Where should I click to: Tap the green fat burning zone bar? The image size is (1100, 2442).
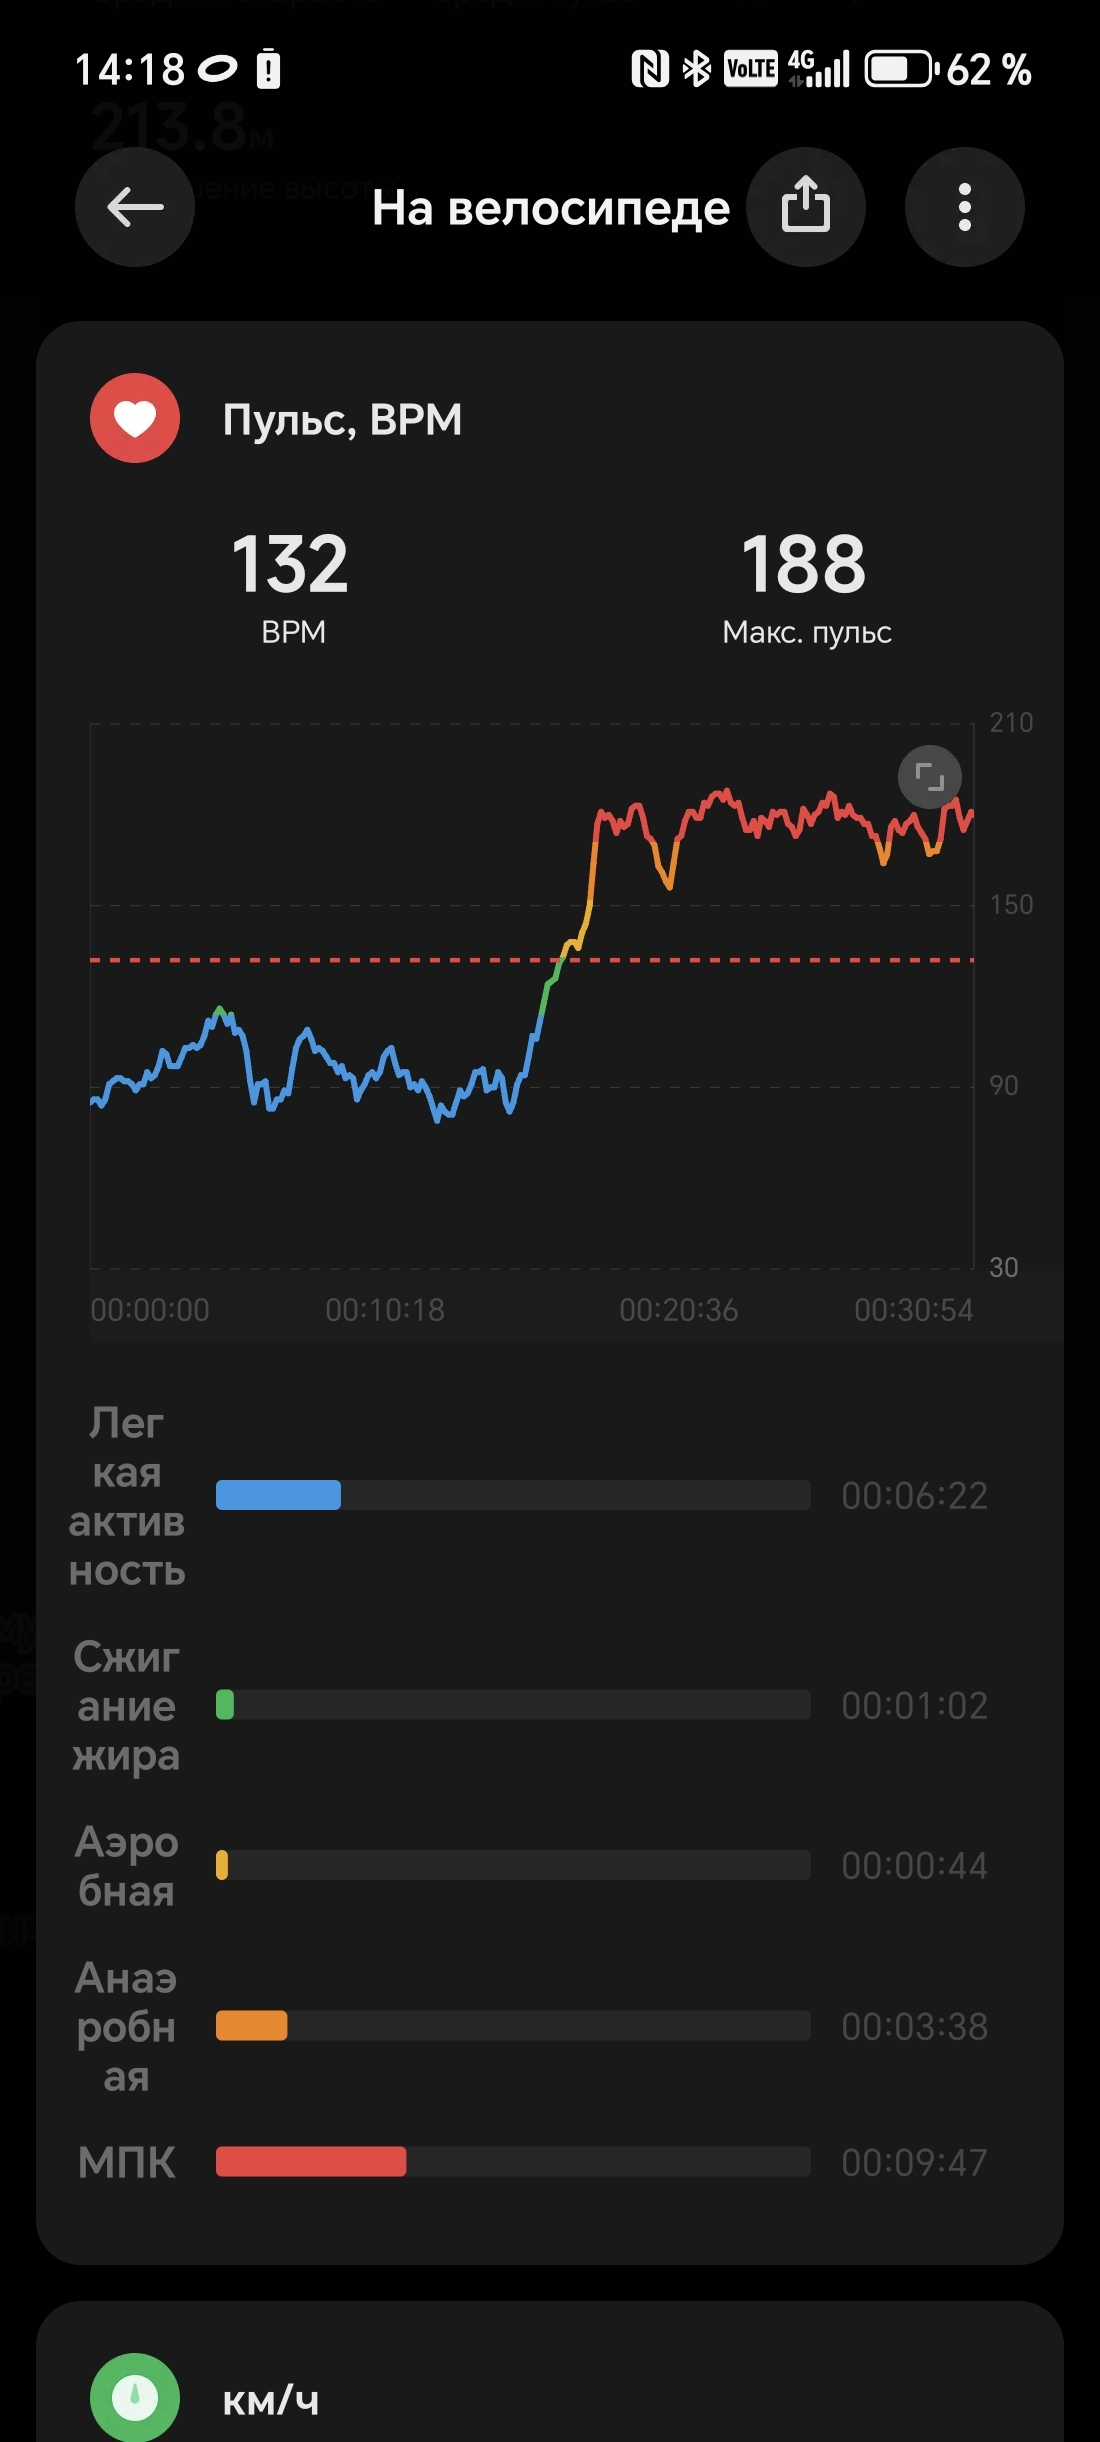(x=225, y=1705)
